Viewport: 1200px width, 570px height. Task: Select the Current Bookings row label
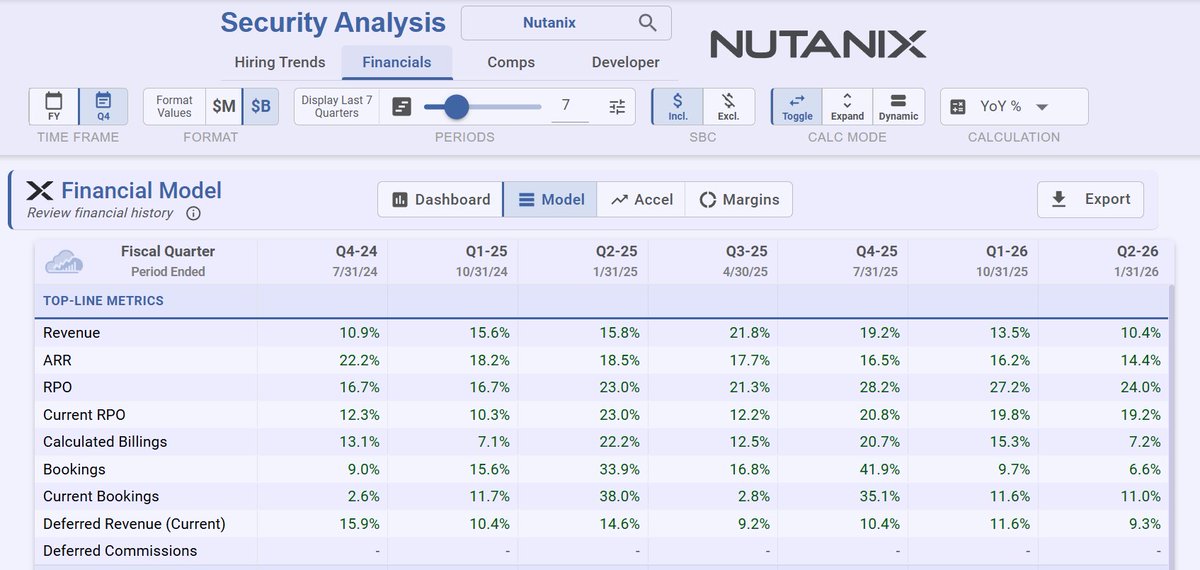coord(101,496)
